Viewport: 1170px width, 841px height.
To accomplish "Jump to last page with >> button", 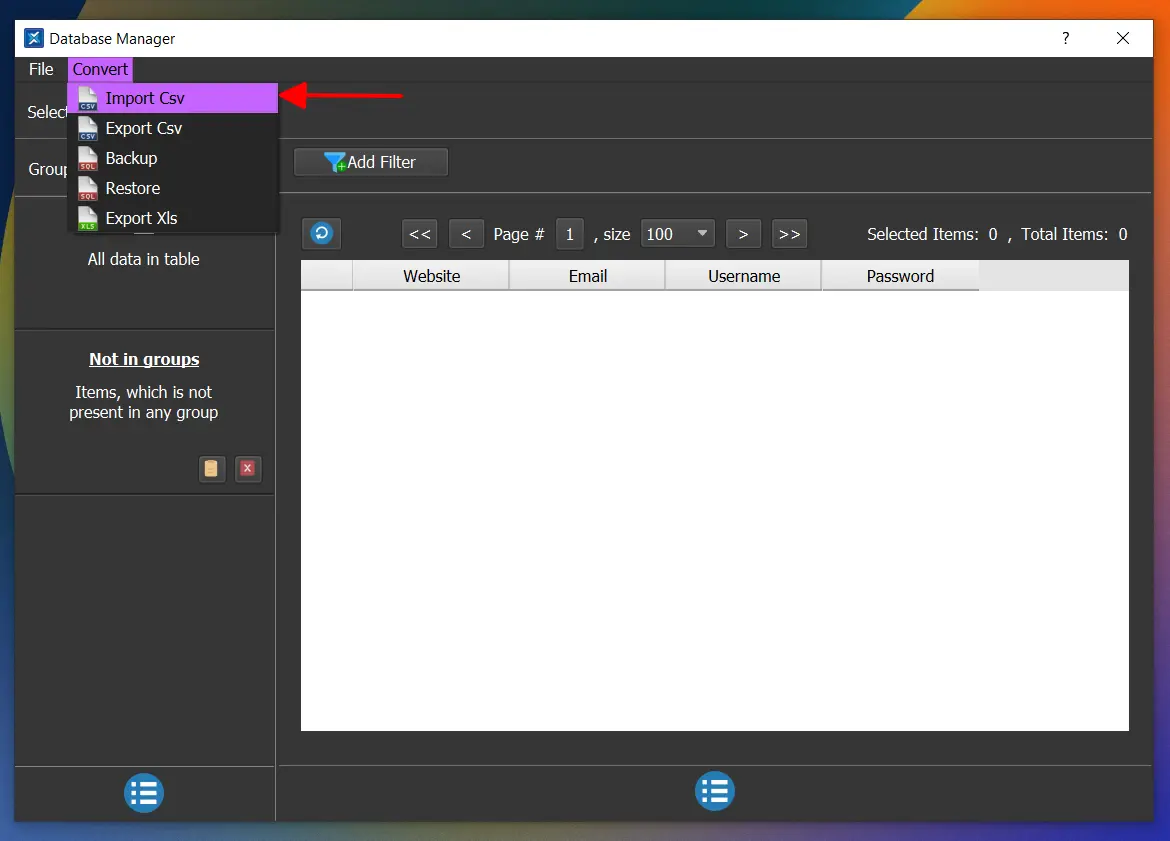I will (789, 234).
